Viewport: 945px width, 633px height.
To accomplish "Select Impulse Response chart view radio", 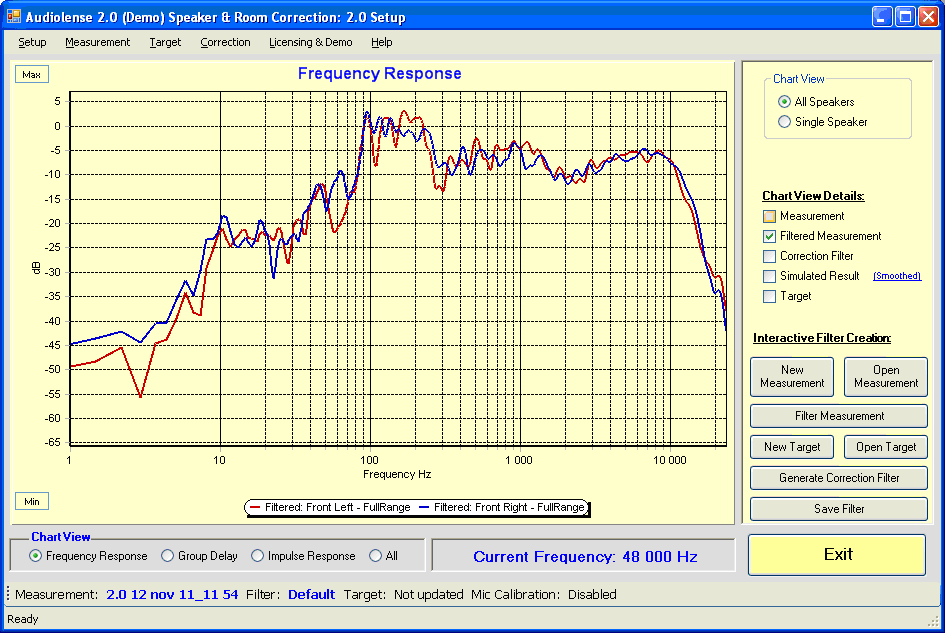I will (x=257, y=556).
